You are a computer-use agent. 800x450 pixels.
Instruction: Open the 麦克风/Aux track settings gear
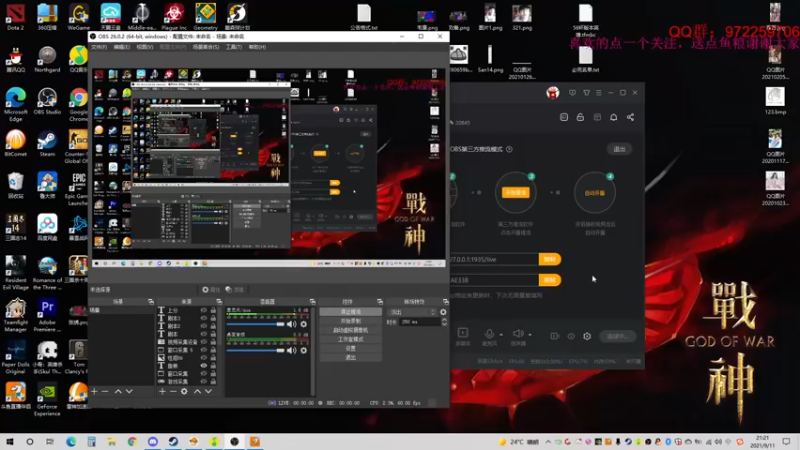pyautogui.click(x=304, y=324)
